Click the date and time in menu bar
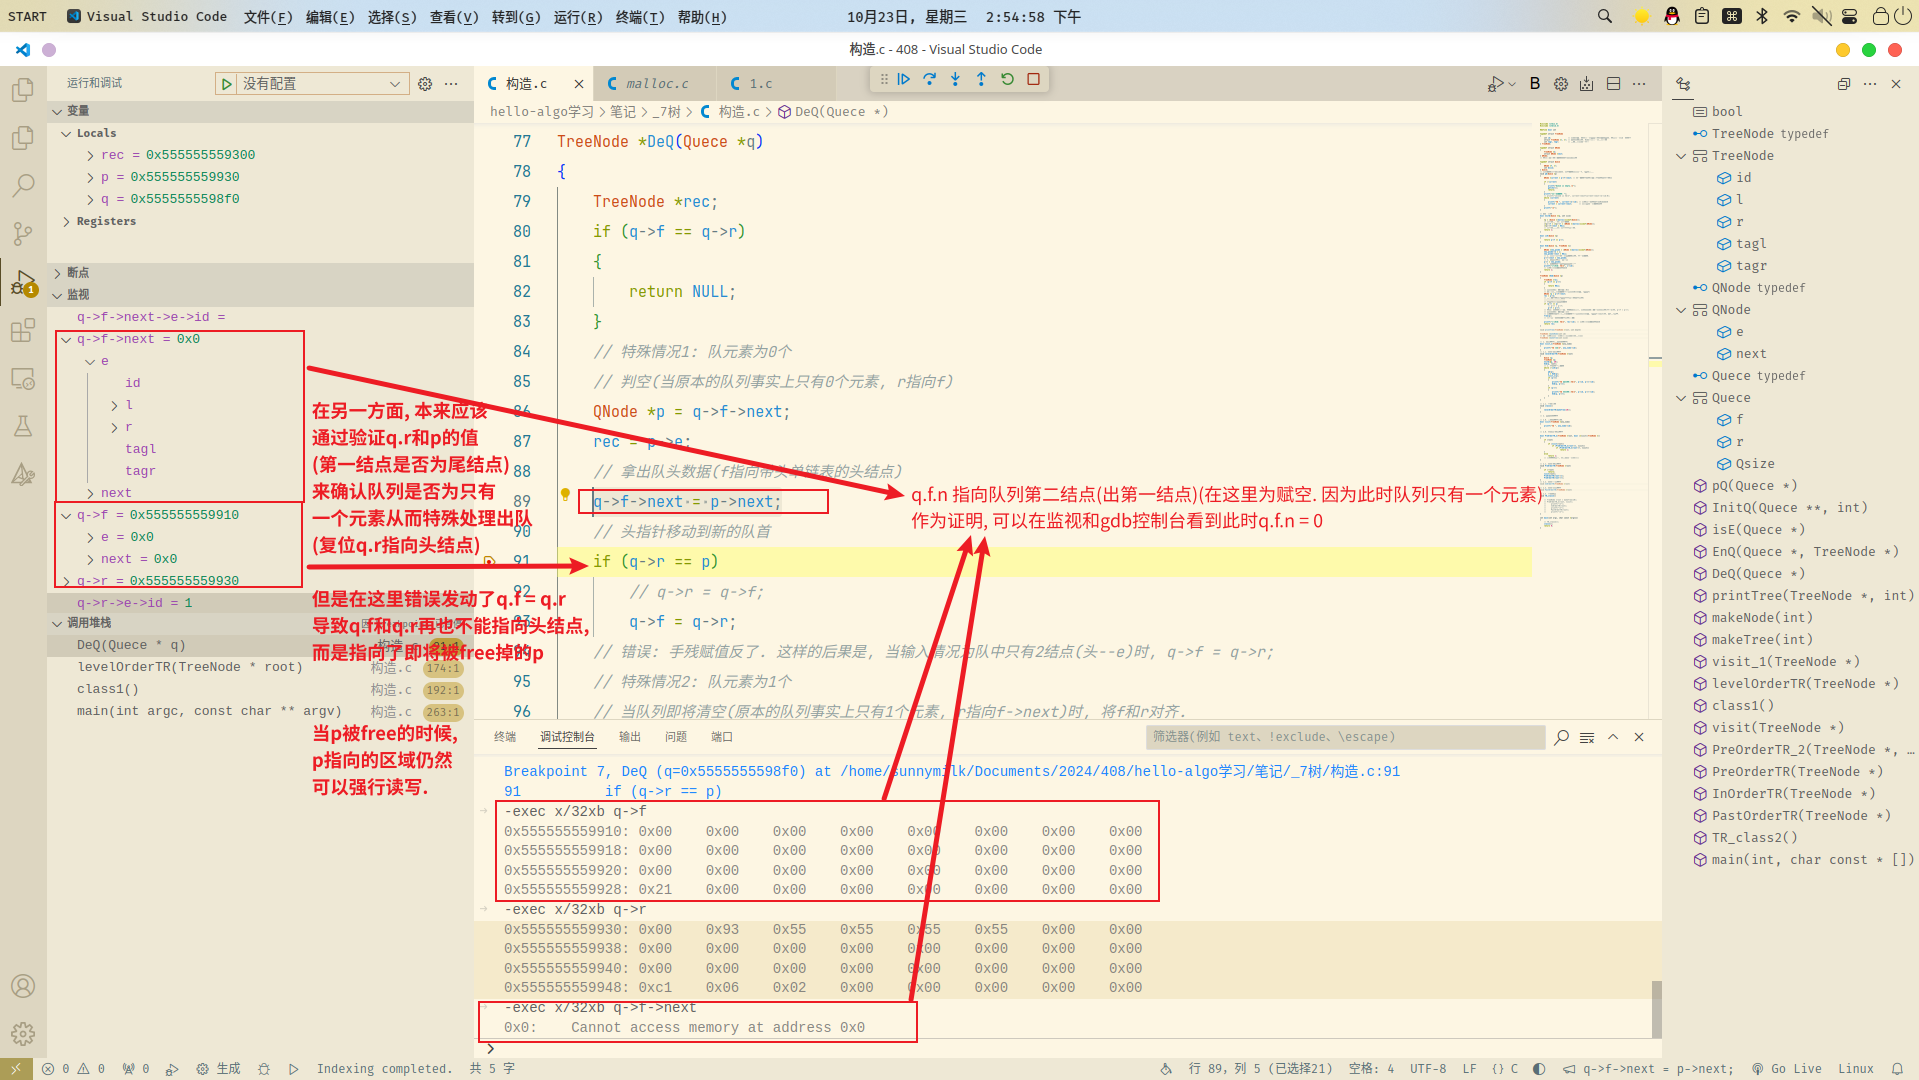1919x1080 pixels. click(x=964, y=17)
